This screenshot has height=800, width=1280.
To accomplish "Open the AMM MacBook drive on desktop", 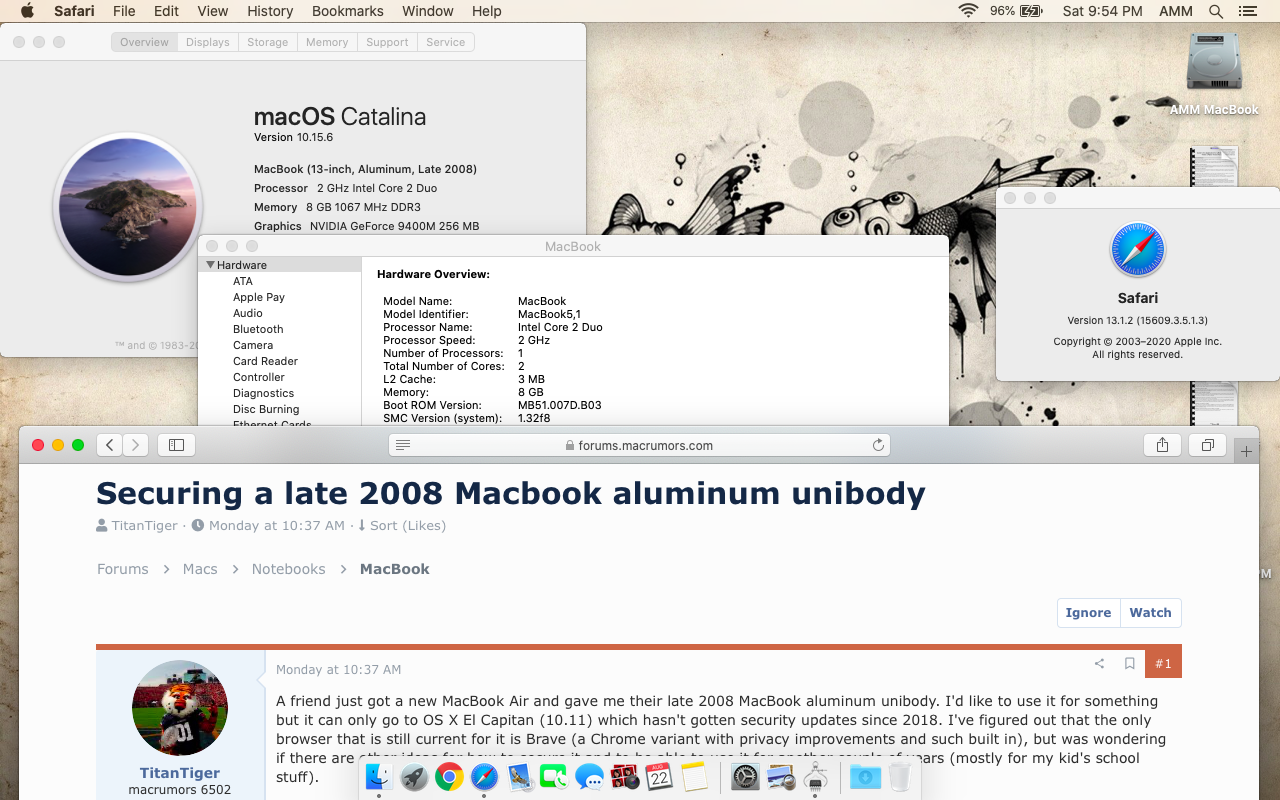I will [x=1214, y=72].
